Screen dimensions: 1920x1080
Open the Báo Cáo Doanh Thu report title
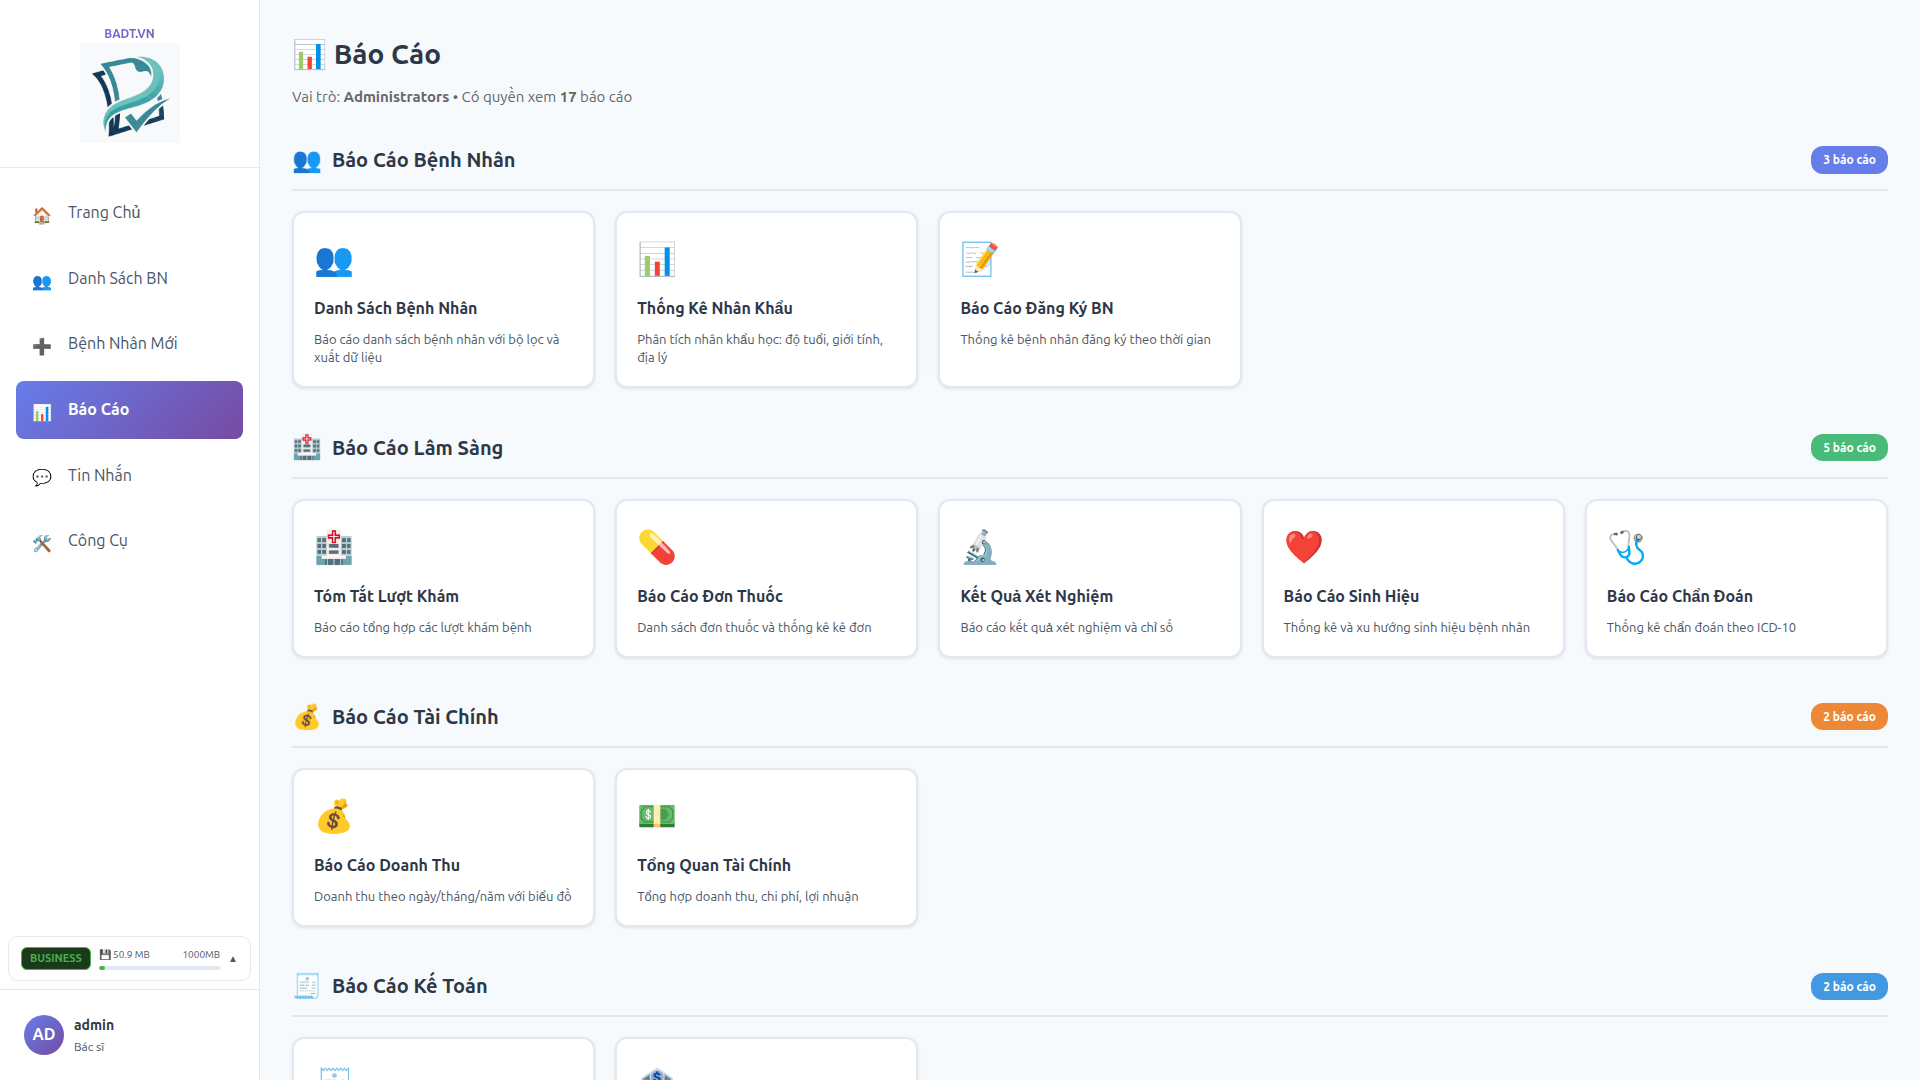coord(387,865)
